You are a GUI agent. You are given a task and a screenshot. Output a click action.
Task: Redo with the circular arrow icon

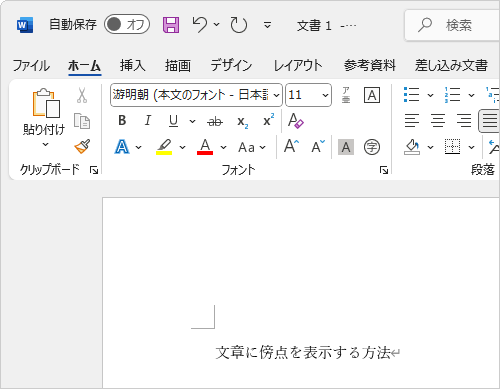click(239, 25)
